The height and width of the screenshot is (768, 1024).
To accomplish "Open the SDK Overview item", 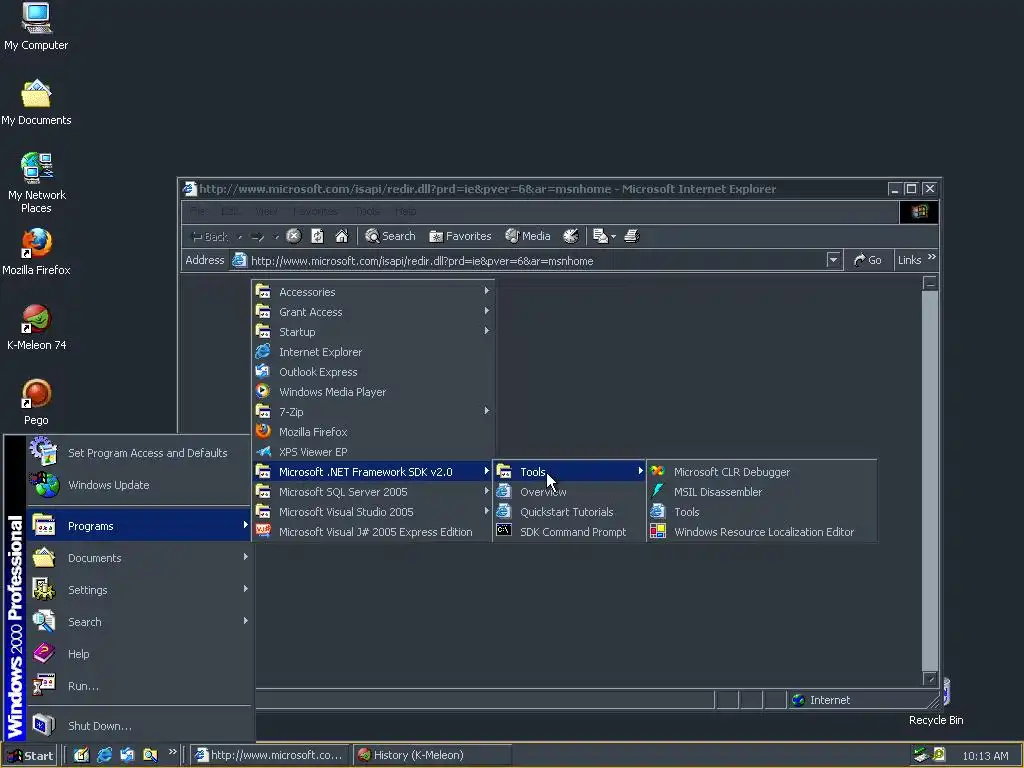I will coord(569,492).
